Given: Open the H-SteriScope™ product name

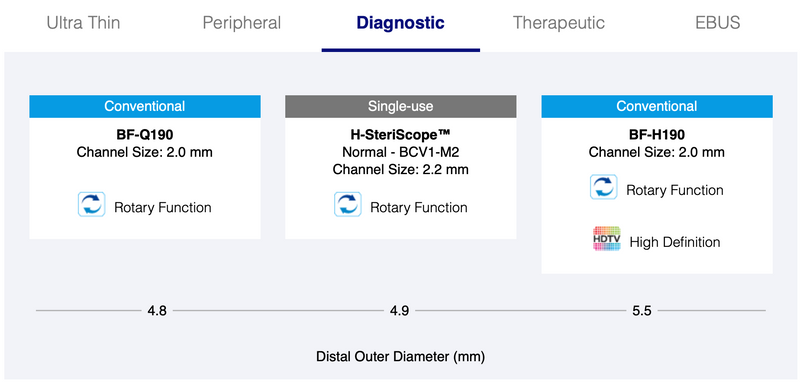Looking at the screenshot, I should coord(401,135).
